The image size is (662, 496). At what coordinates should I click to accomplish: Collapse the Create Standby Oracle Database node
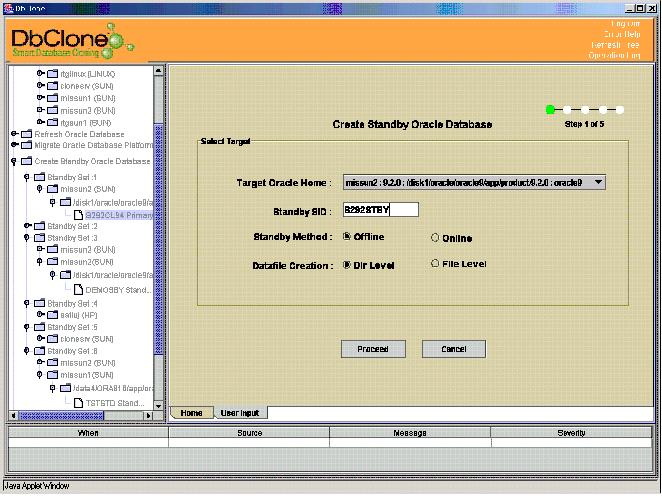pos(14,161)
